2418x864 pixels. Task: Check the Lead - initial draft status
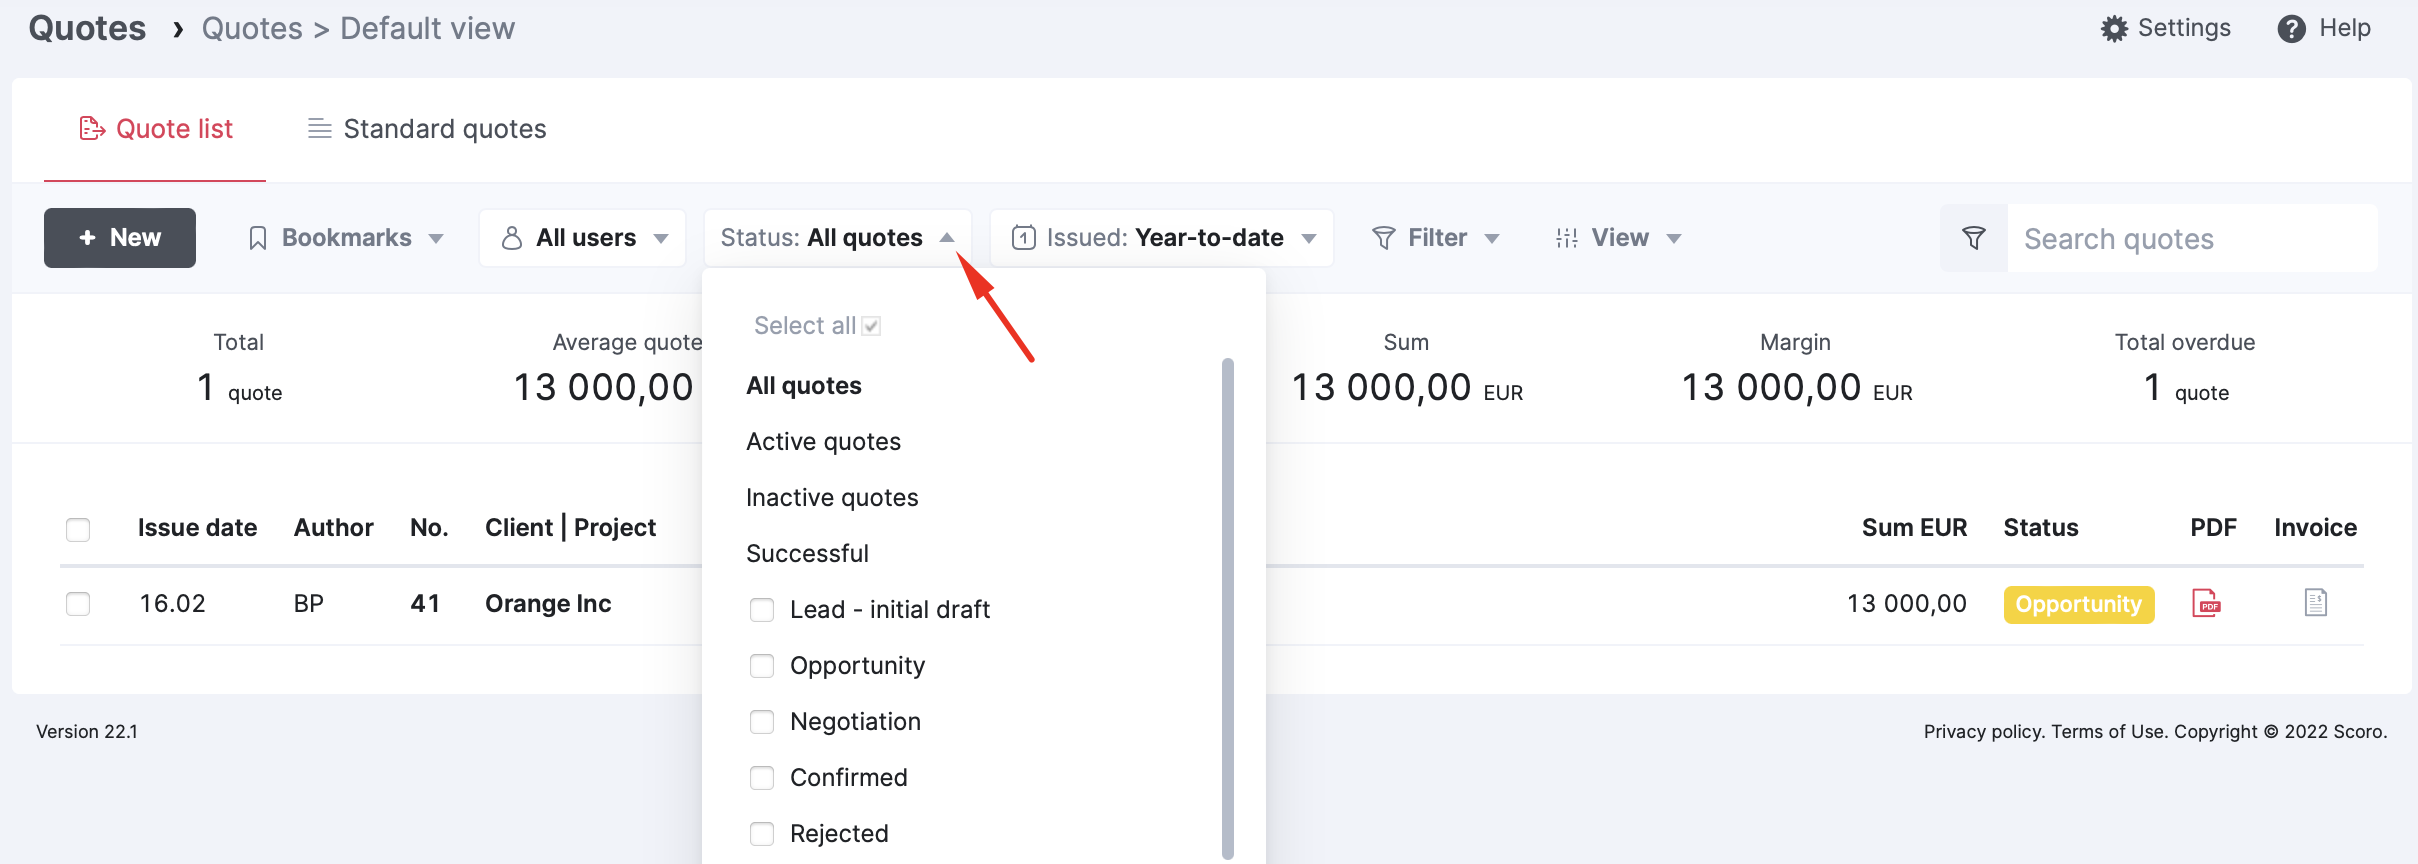click(x=762, y=610)
